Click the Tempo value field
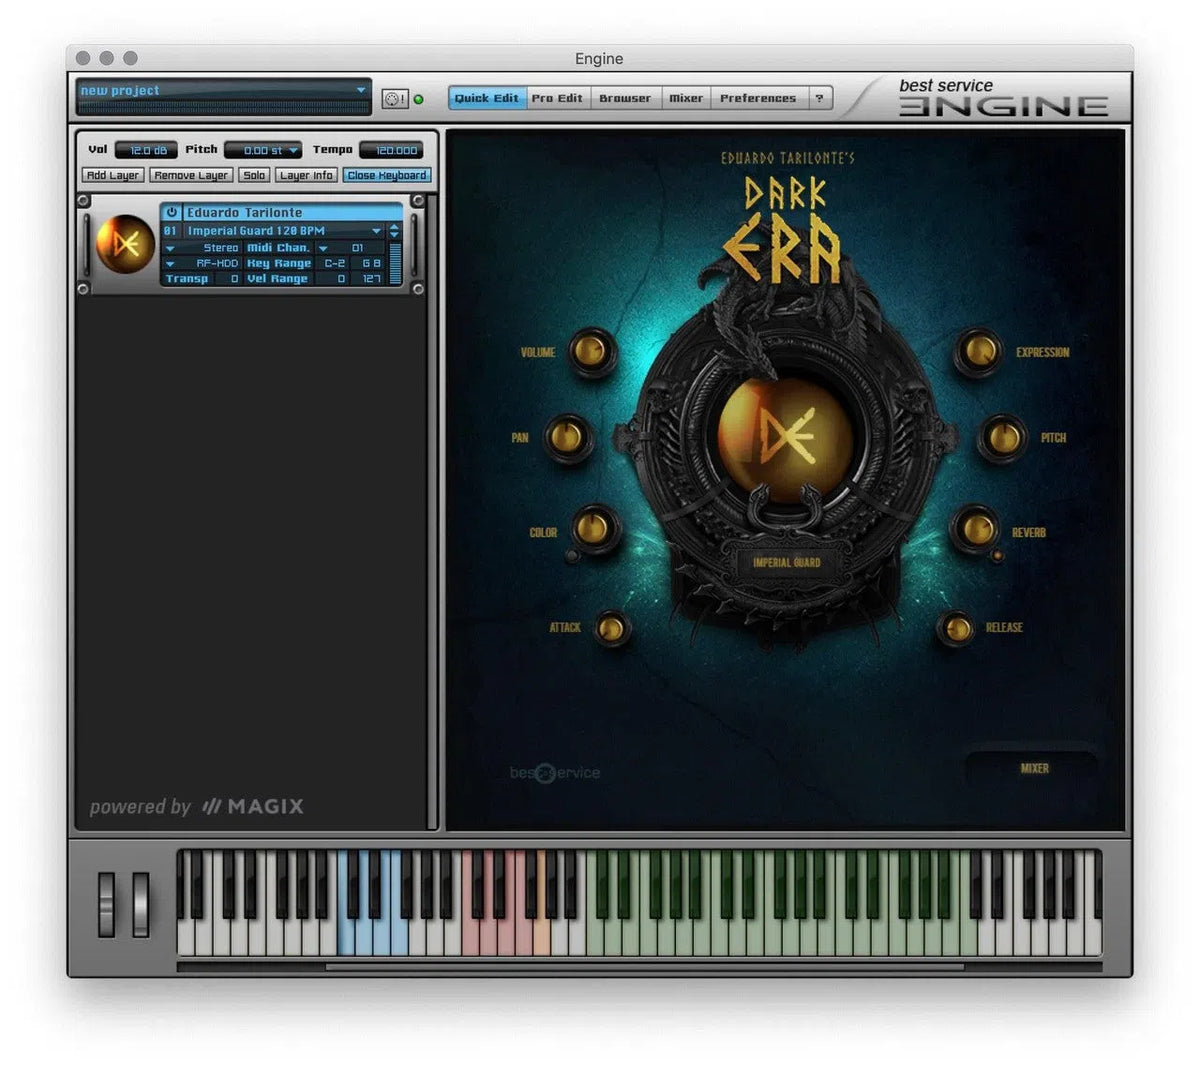This screenshot has height=1066, width=1200. point(392,150)
